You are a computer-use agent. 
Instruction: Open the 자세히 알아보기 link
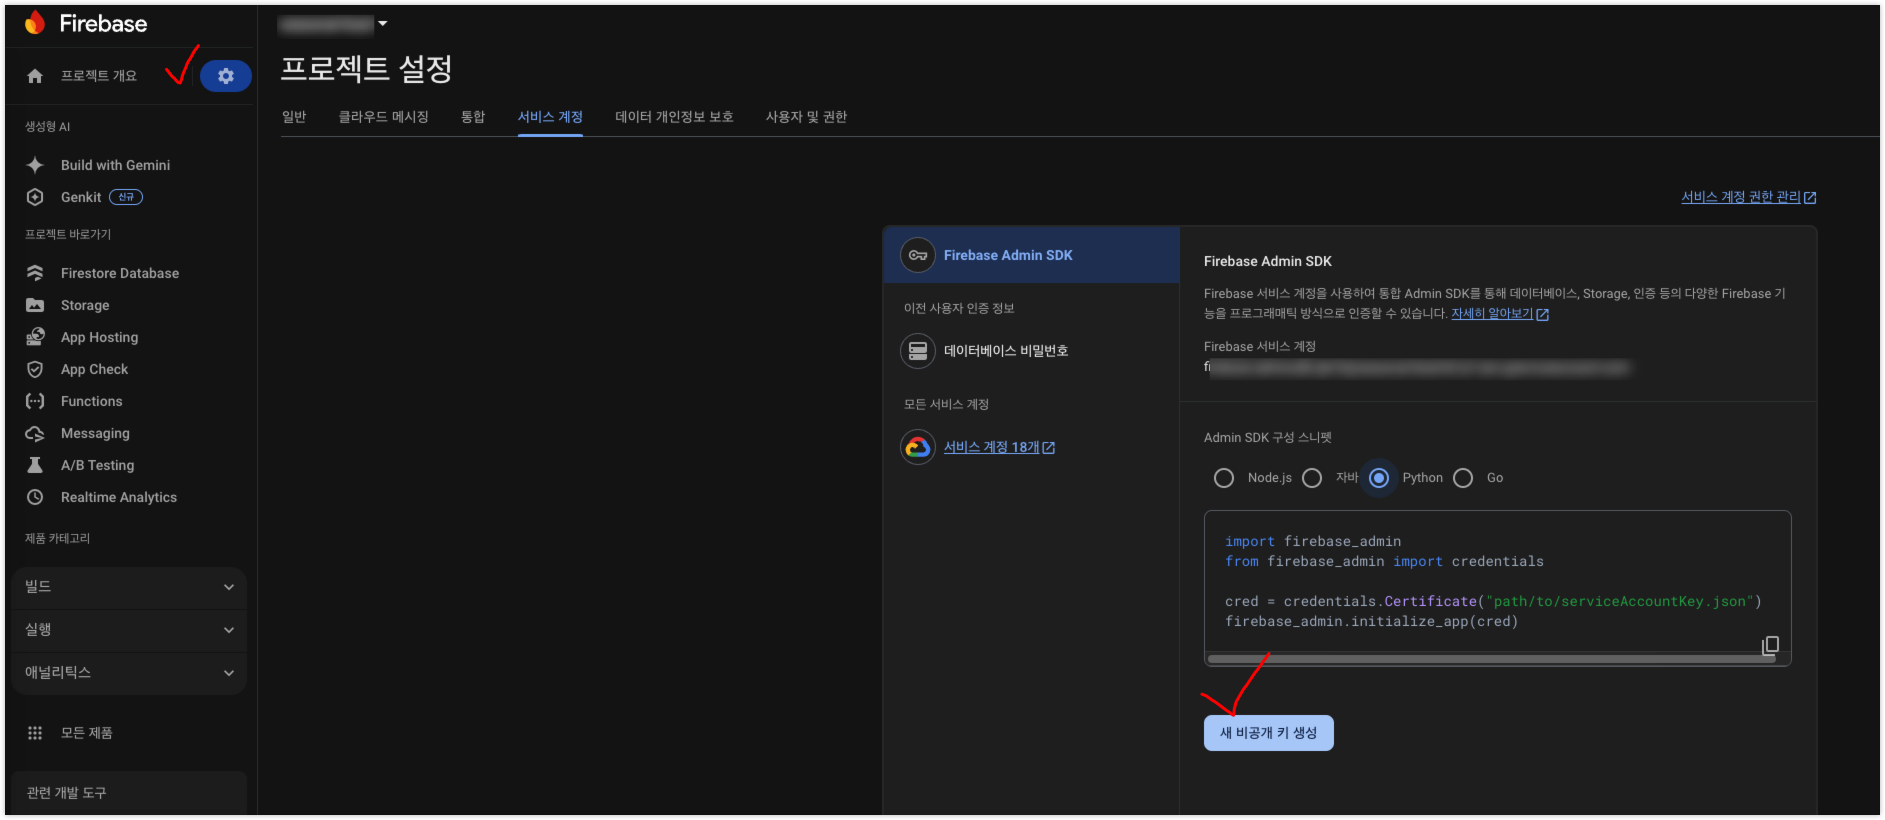tap(1492, 314)
